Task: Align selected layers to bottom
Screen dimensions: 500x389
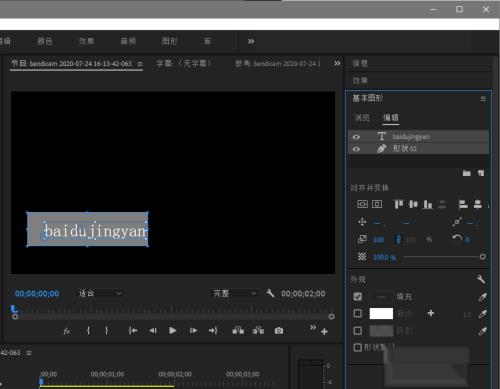Action: (x=428, y=204)
